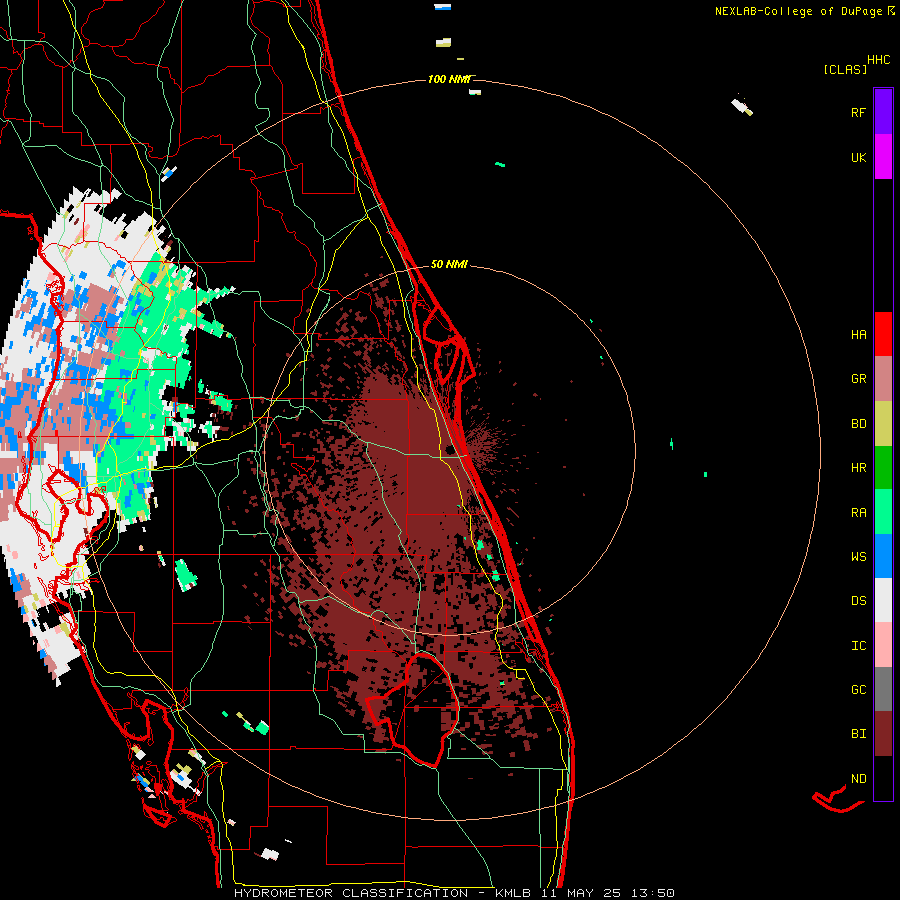Select the IC light pink legend swatch
The image size is (900, 900).
point(883,645)
